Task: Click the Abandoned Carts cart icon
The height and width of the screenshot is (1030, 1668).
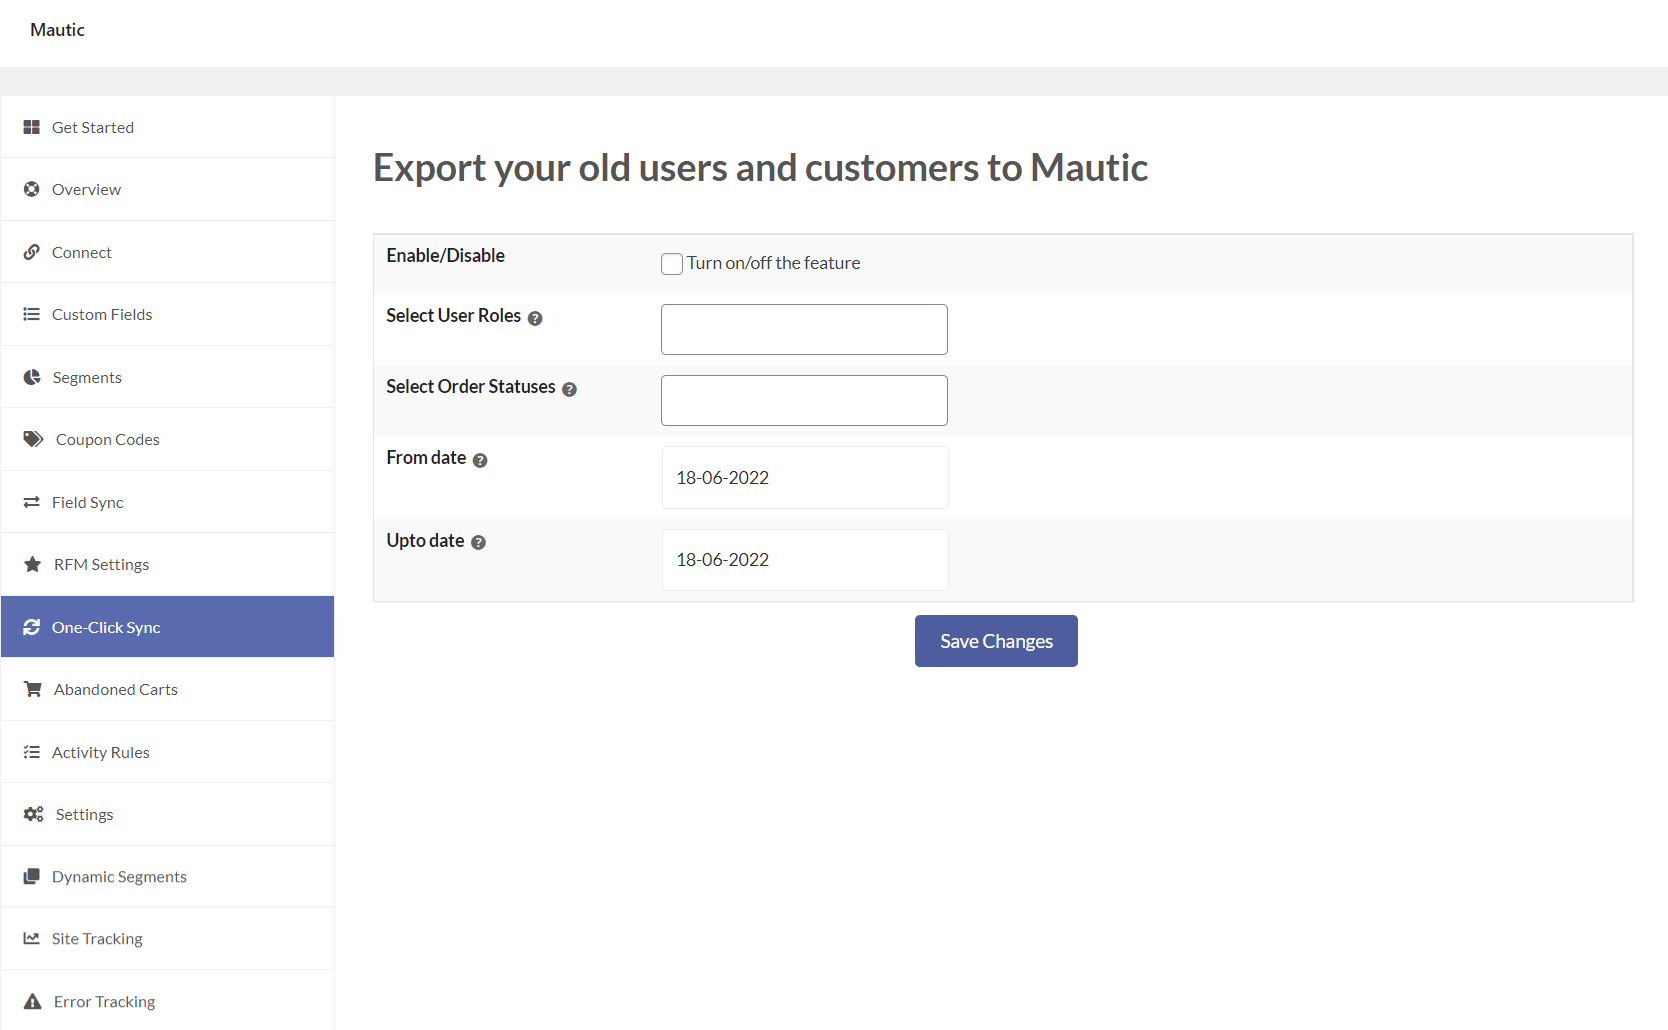Action: pyautogui.click(x=33, y=689)
